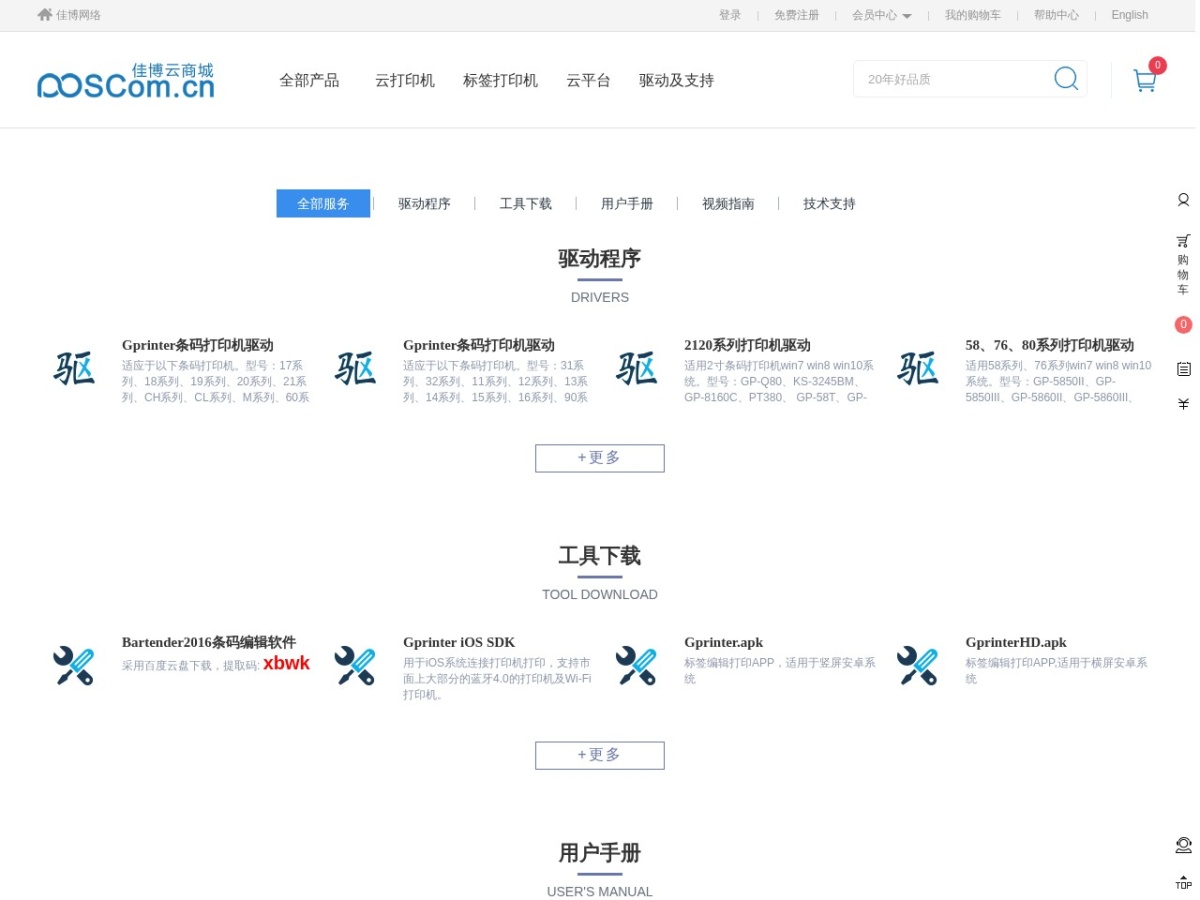Open the shopping cart icon in header

pyautogui.click(x=1144, y=80)
